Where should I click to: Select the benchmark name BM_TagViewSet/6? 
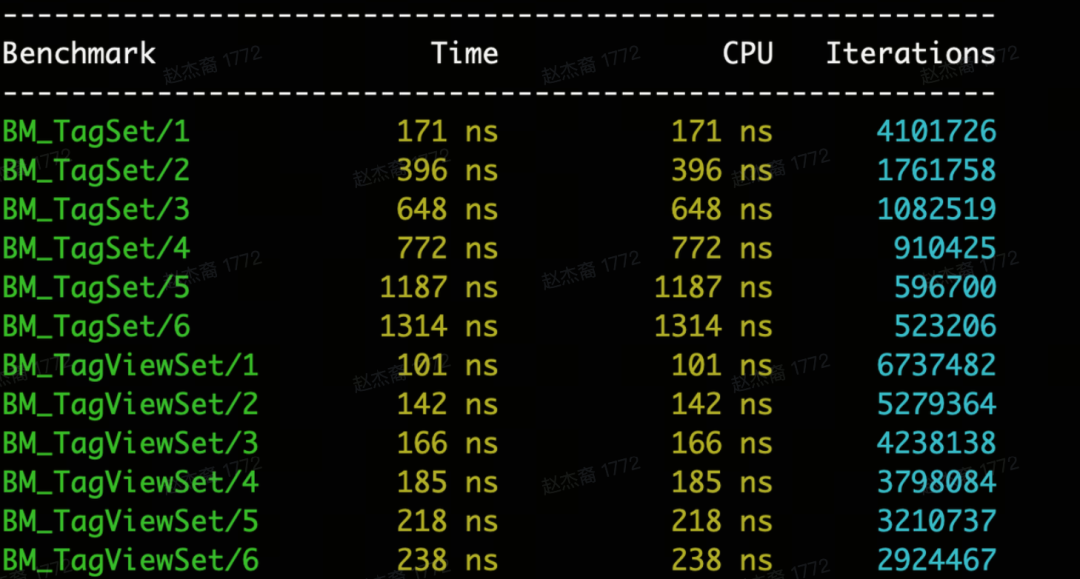(130, 560)
